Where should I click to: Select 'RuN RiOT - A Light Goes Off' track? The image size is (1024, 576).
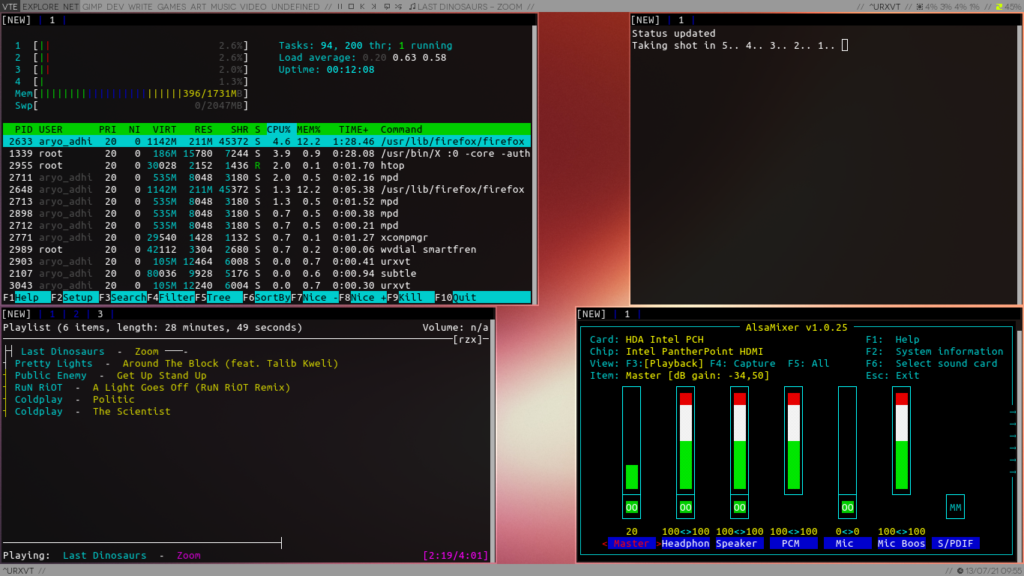pos(152,387)
